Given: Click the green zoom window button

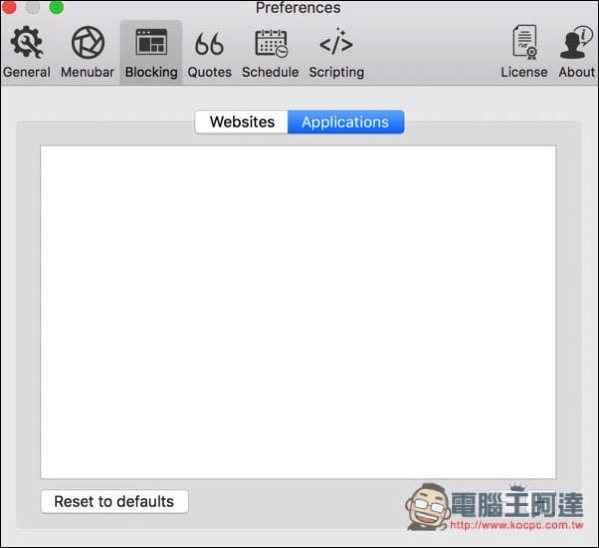Looking at the screenshot, I should pyautogui.click(x=57, y=7).
